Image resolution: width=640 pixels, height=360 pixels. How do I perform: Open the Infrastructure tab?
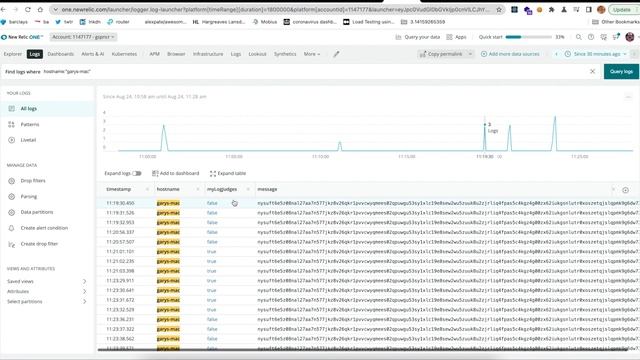208,54
